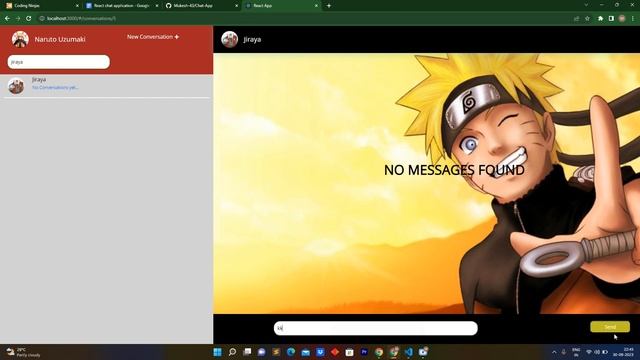Open Windows taskbar search
The width and height of the screenshot is (640, 360).
(x=232, y=352)
